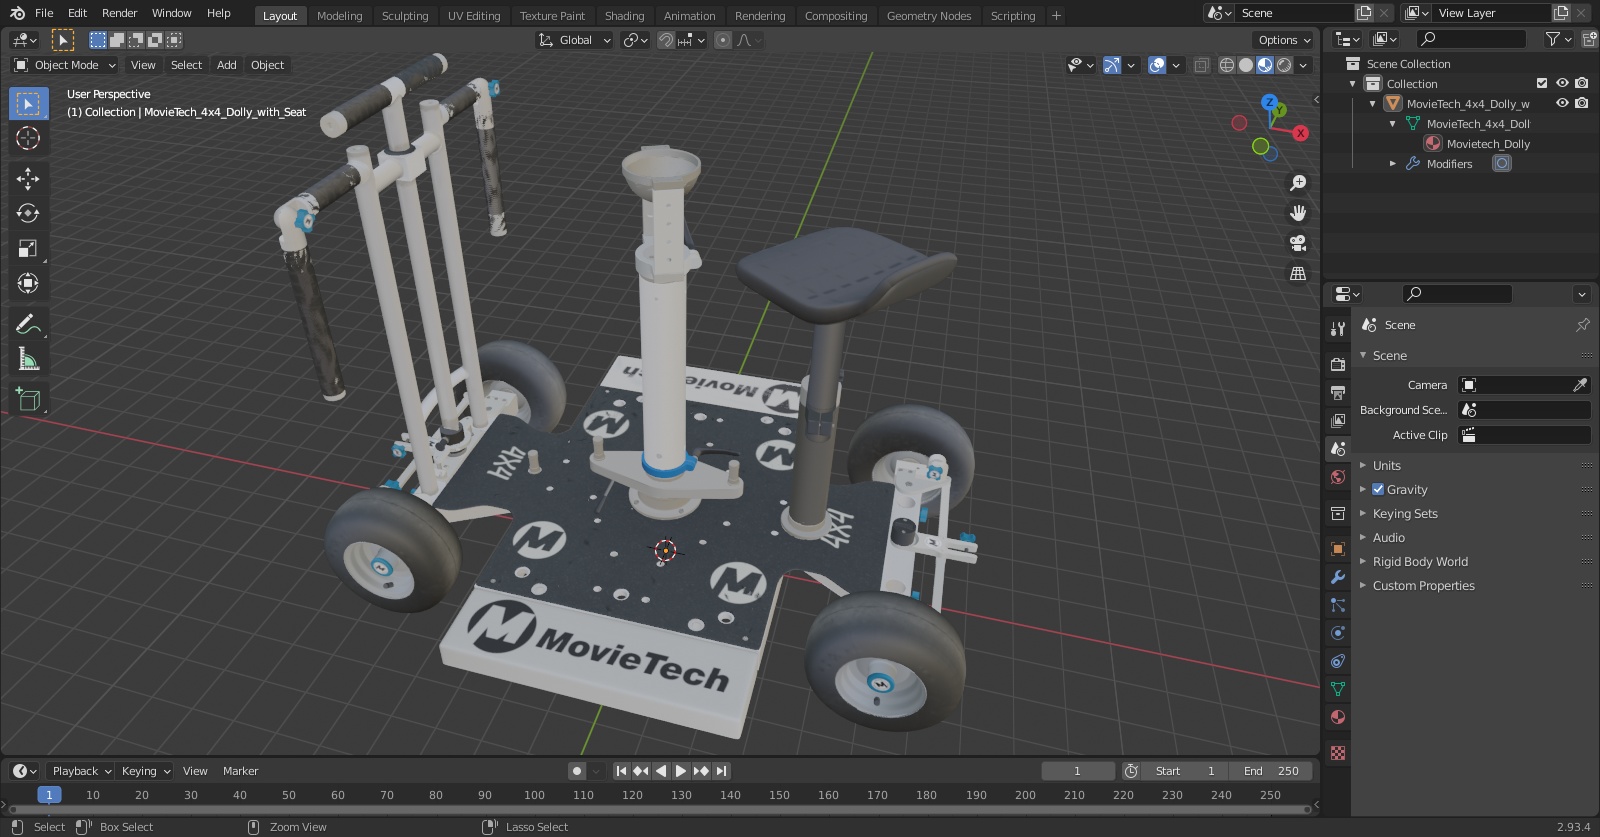Screen dimensions: 1600x837
Task: Activate the Move tool
Action: [28, 179]
